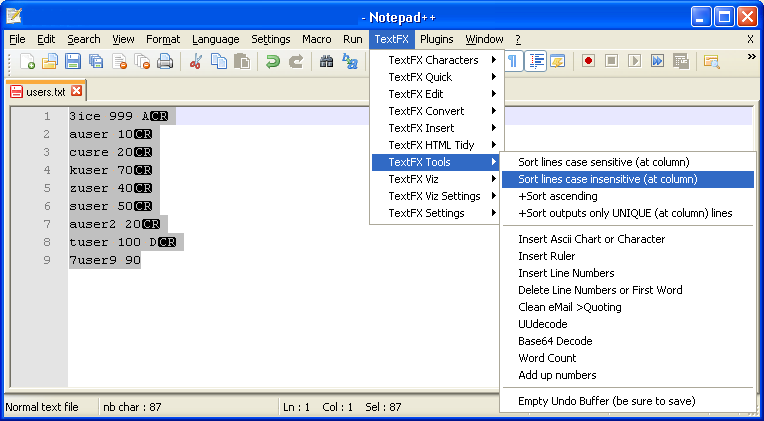Click the Save All icon
The height and width of the screenshot is (421, 764).
(96, 61)
